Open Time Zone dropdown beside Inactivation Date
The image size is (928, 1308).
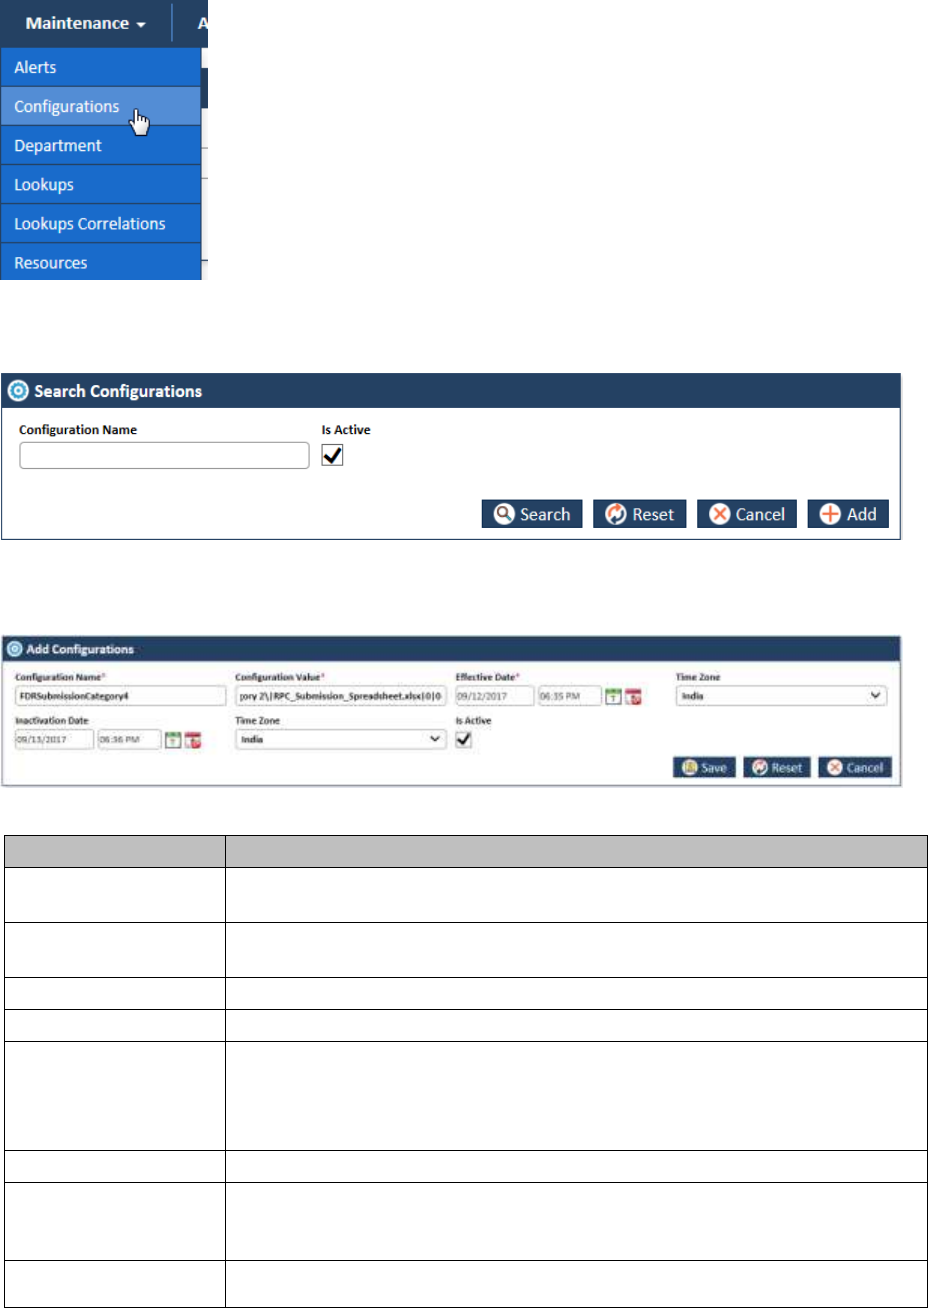click(341, 740)
